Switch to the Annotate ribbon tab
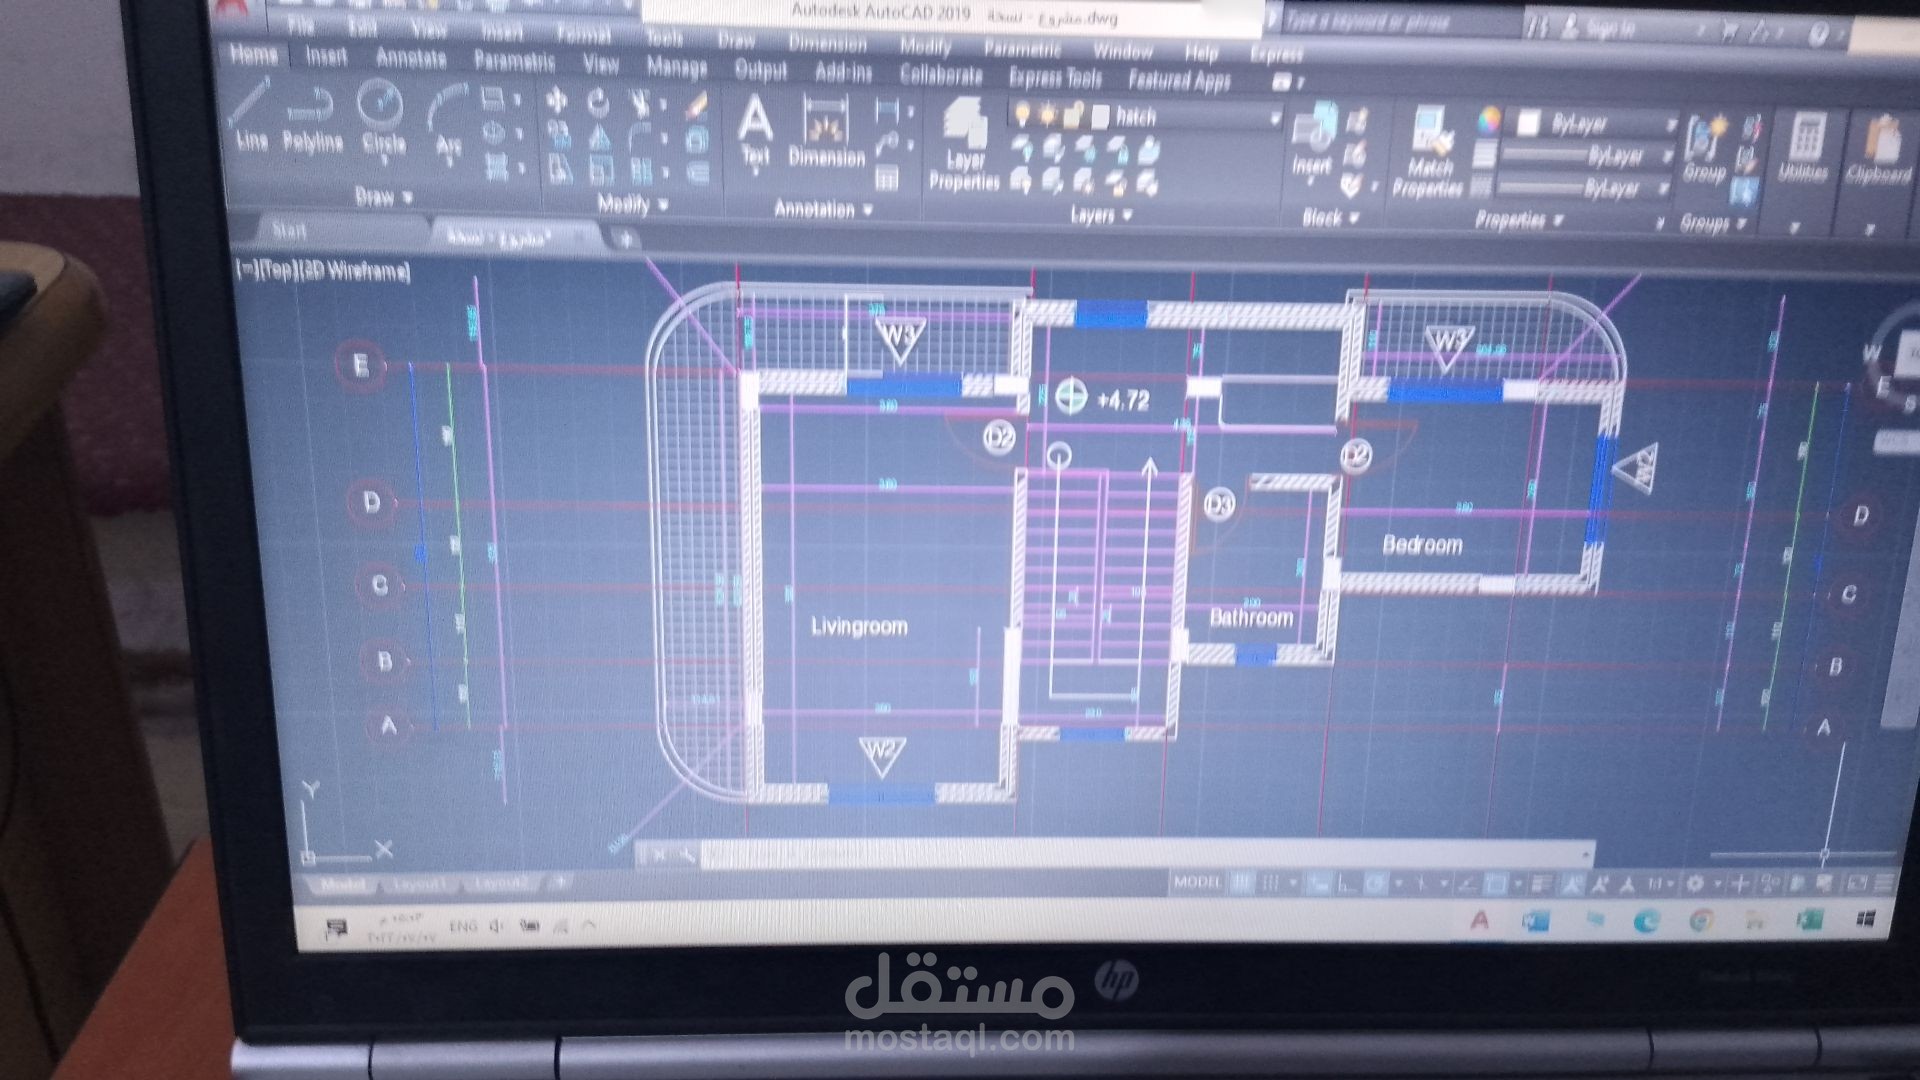The height and width of the screenshot is (1080, 1920). [410, 59]
